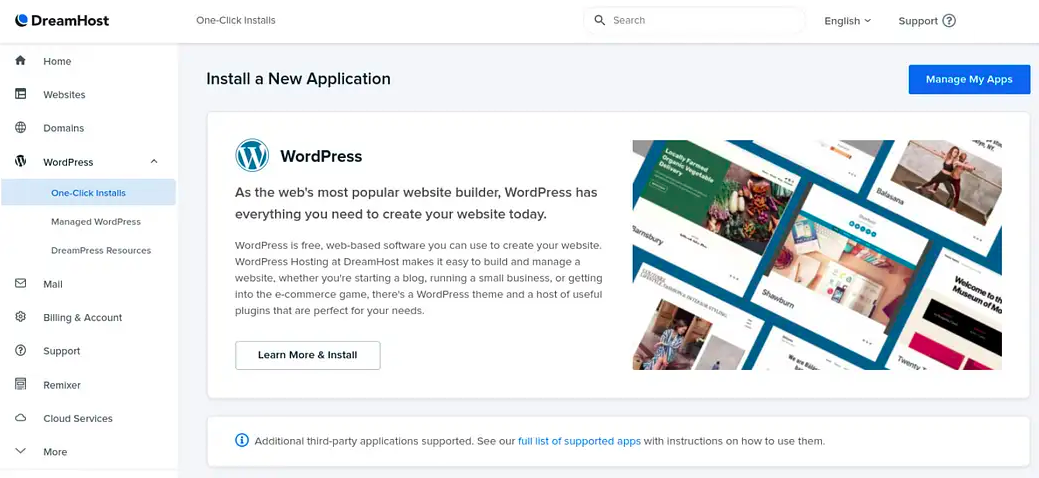Click the Billing & Account gear icon
This screenshot has height=478, width=1039.
21,317
